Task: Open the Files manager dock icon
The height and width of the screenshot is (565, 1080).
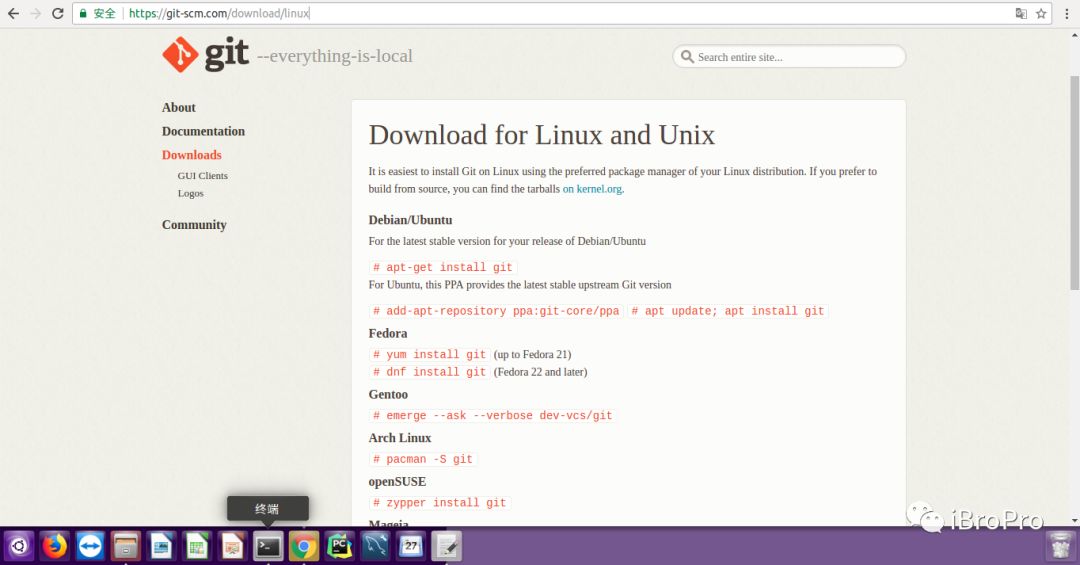Action: [x=126, y=547]
